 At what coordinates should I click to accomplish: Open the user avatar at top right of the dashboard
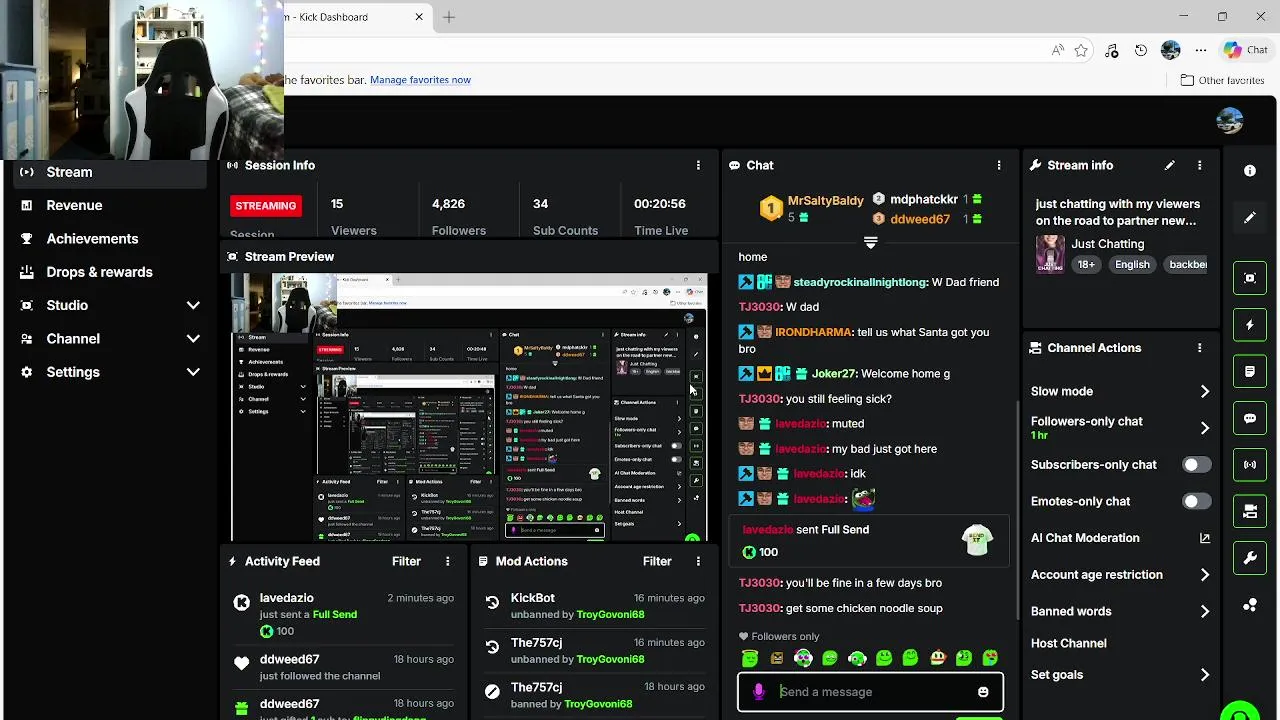pos(1229,121)
